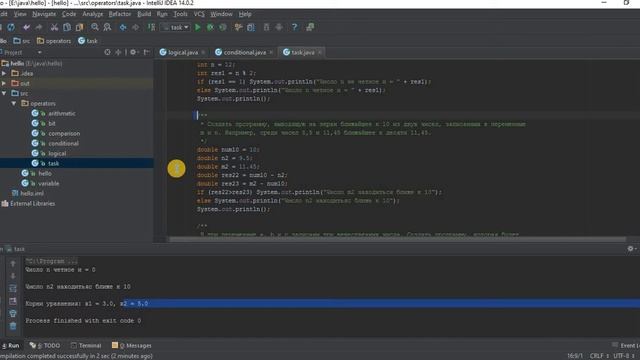This screenshot has height=360, width=640.
Task: Collapse the operators package
Action: pyautogui.click(x=14, y=103)
